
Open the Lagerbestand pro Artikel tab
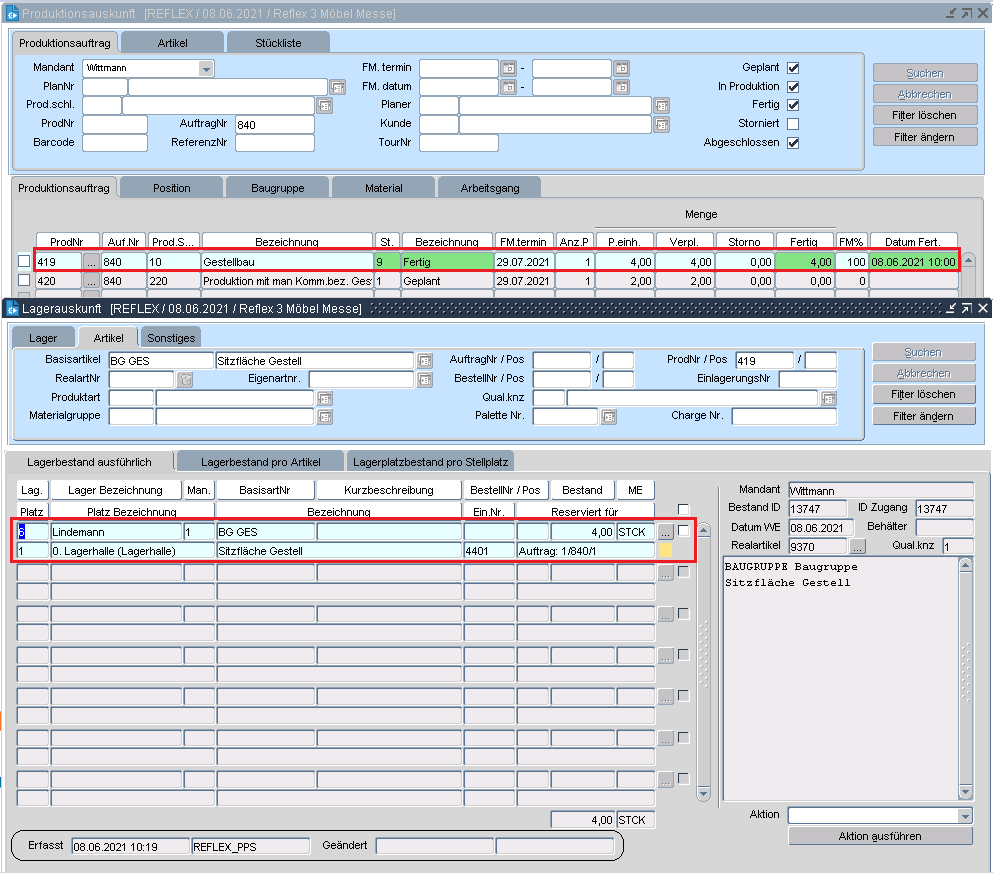260,462
